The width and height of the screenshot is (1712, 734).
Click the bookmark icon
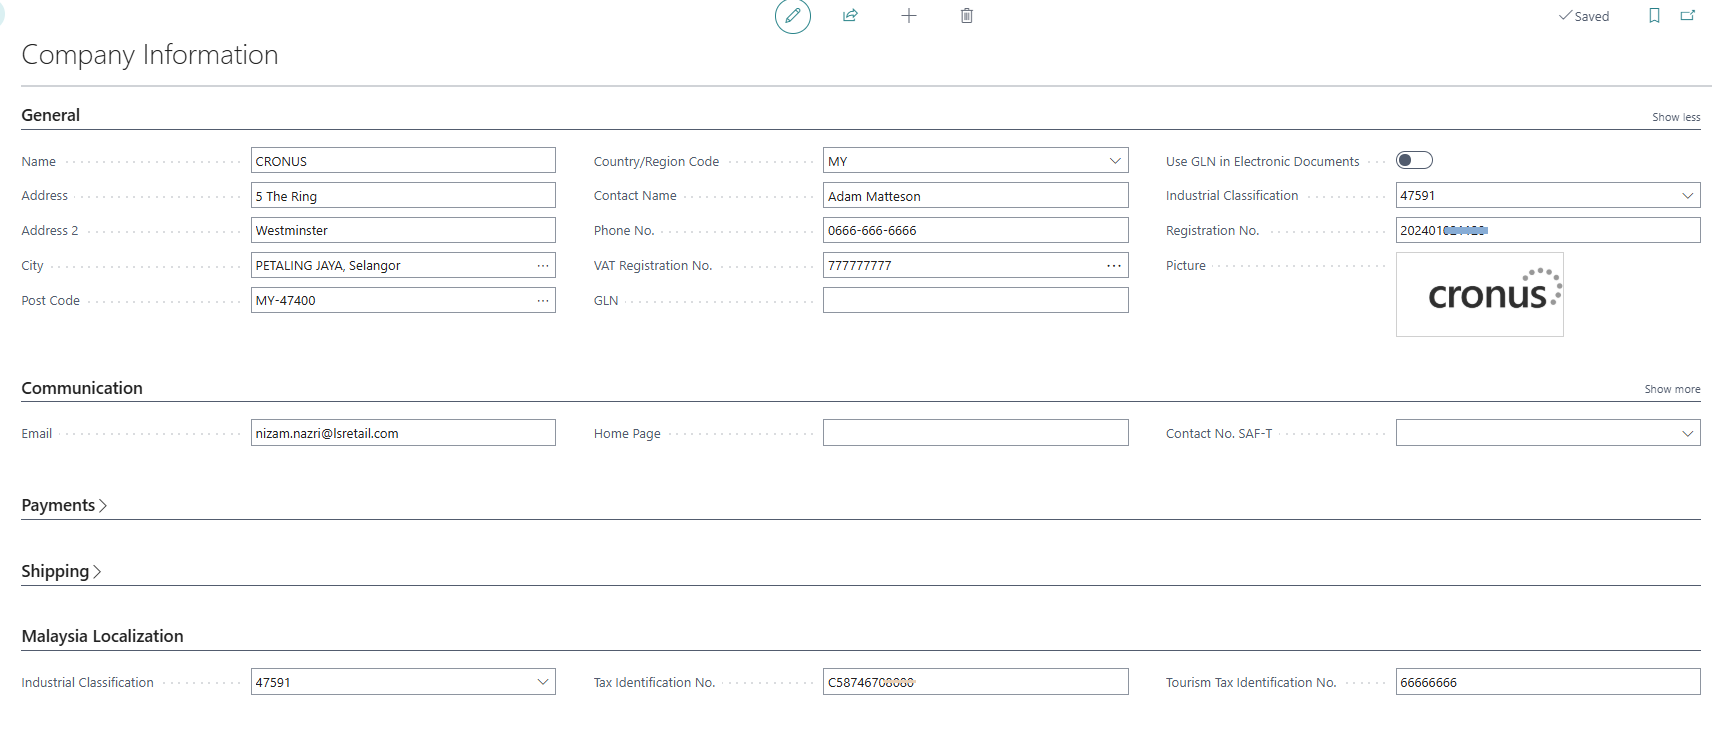(1654, 16)
